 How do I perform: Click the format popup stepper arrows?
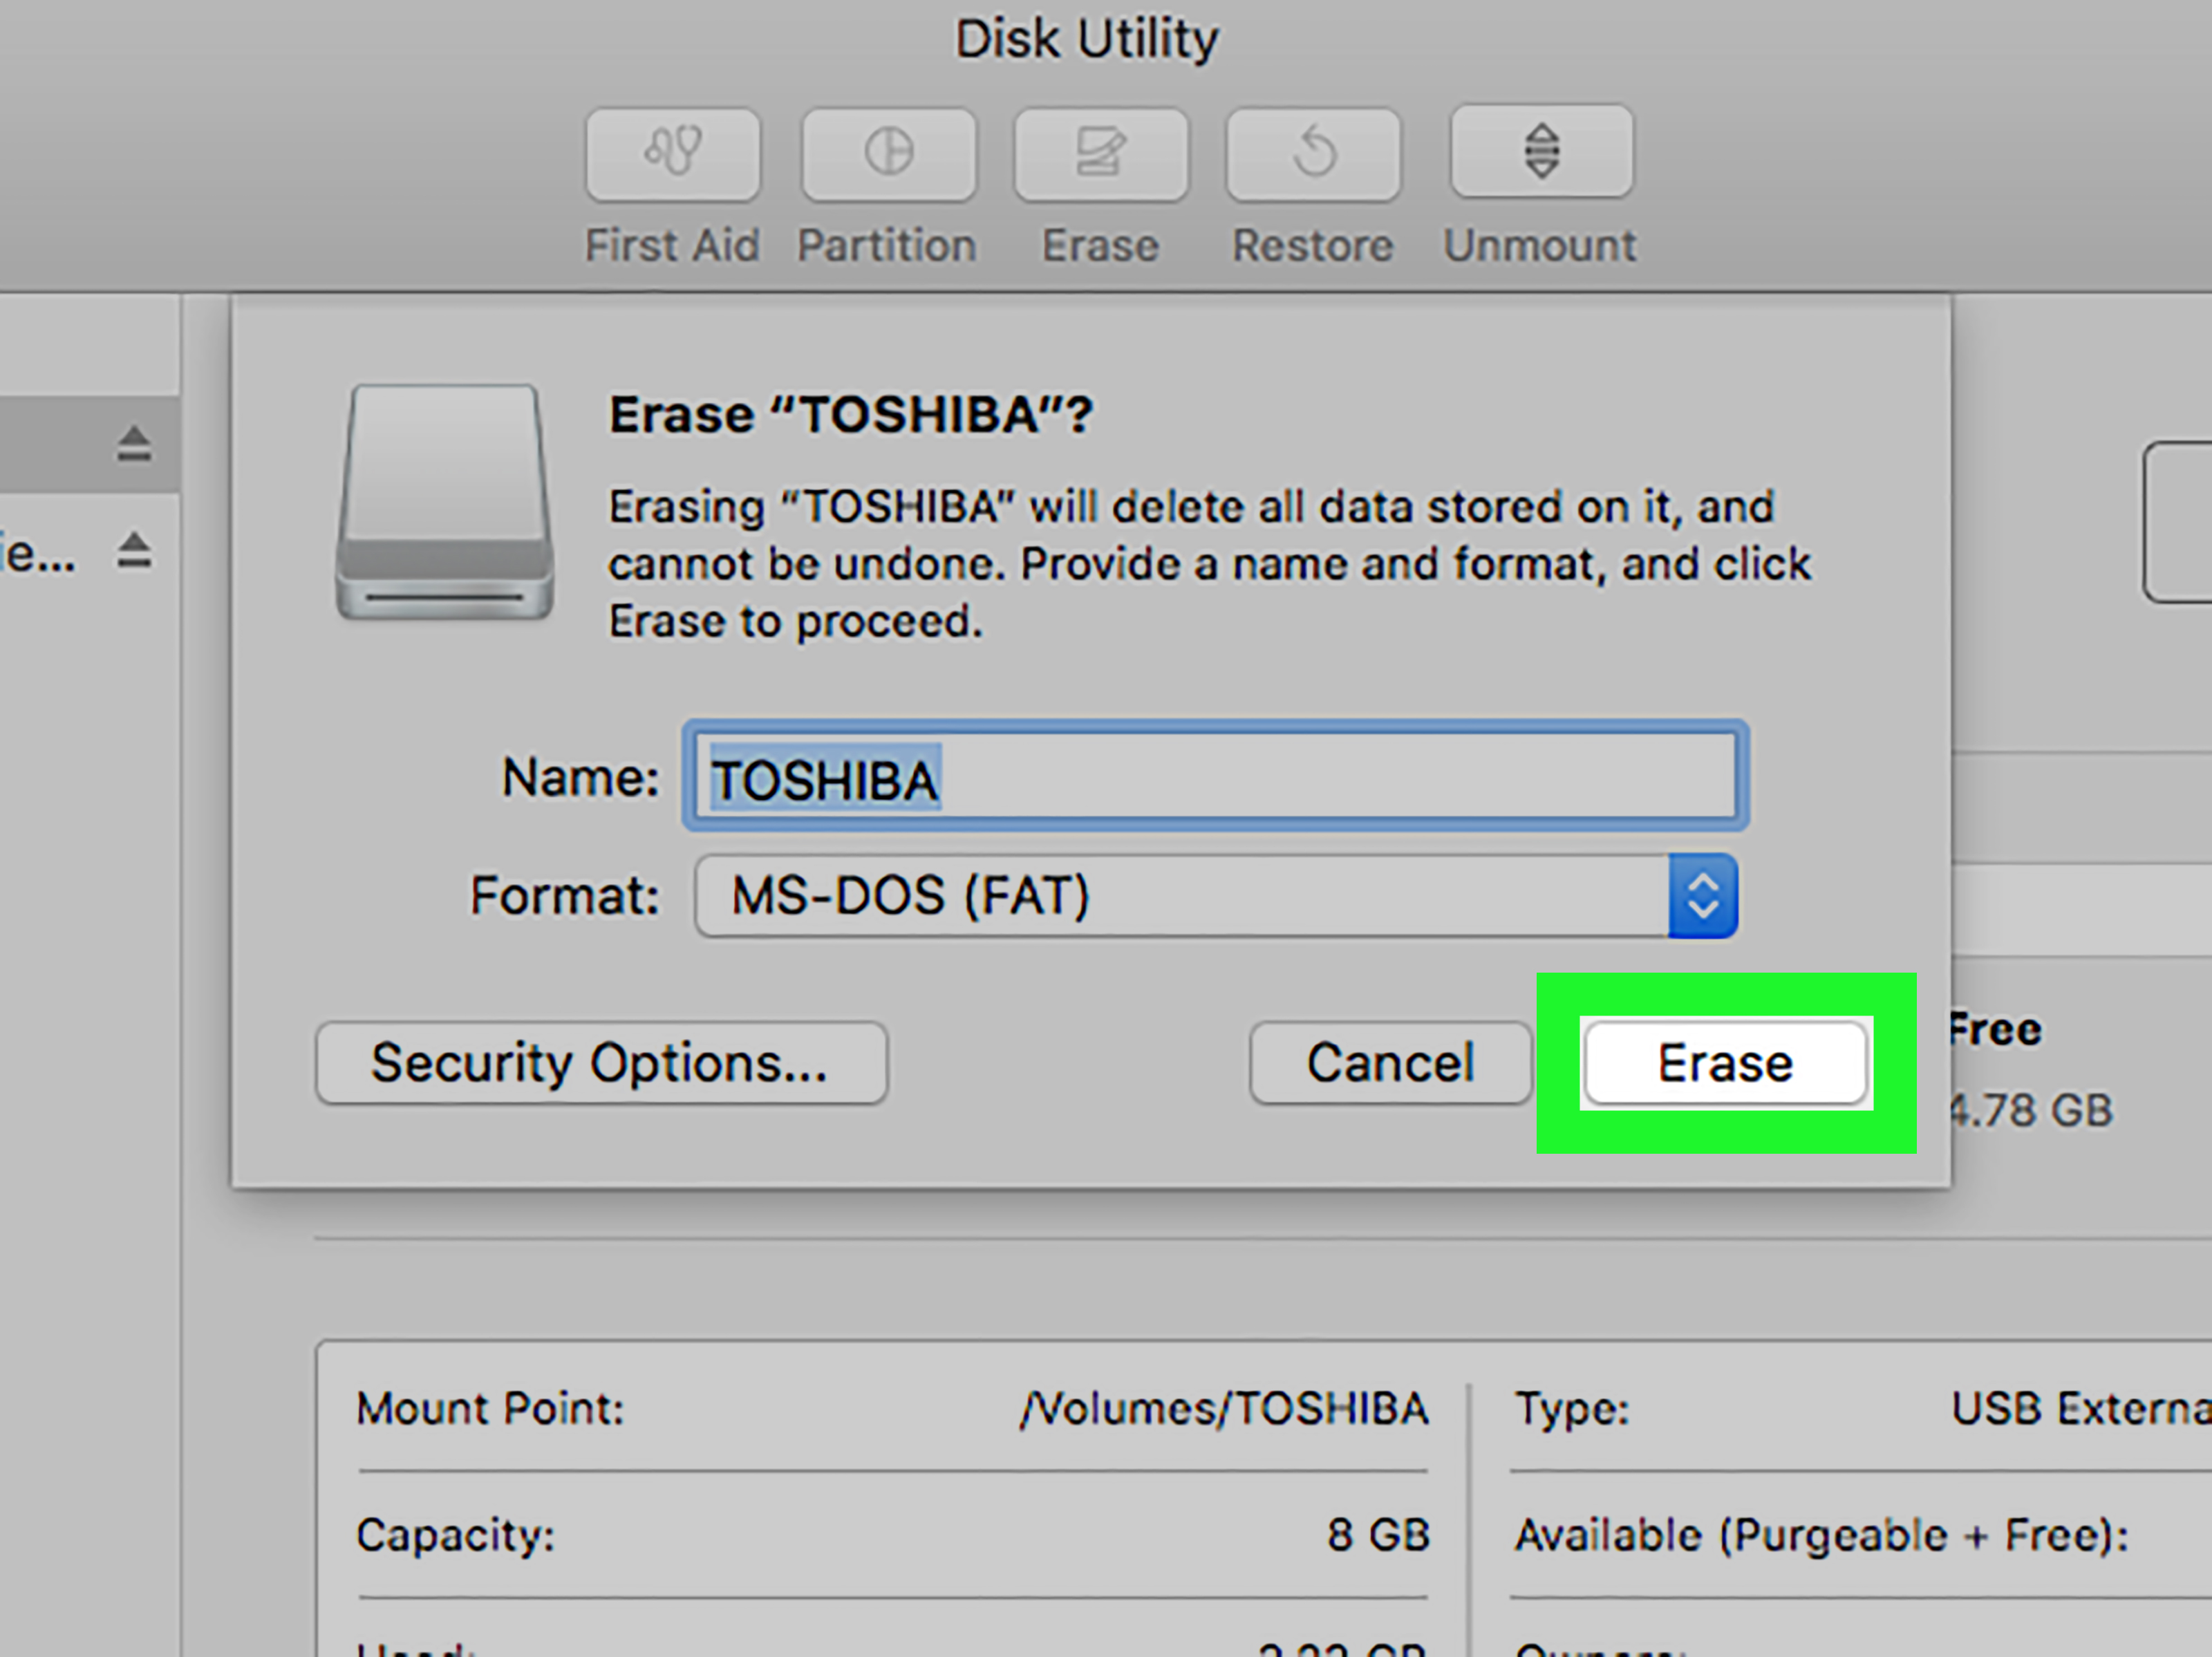(x=1703, y=897)
